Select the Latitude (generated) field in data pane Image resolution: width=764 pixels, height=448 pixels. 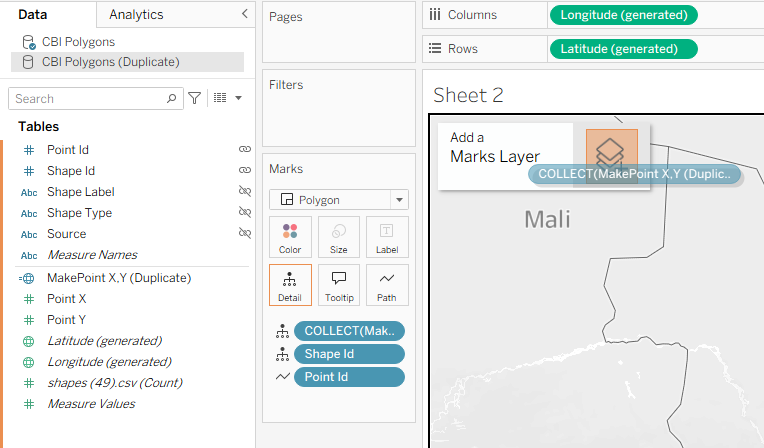[104, 340]
